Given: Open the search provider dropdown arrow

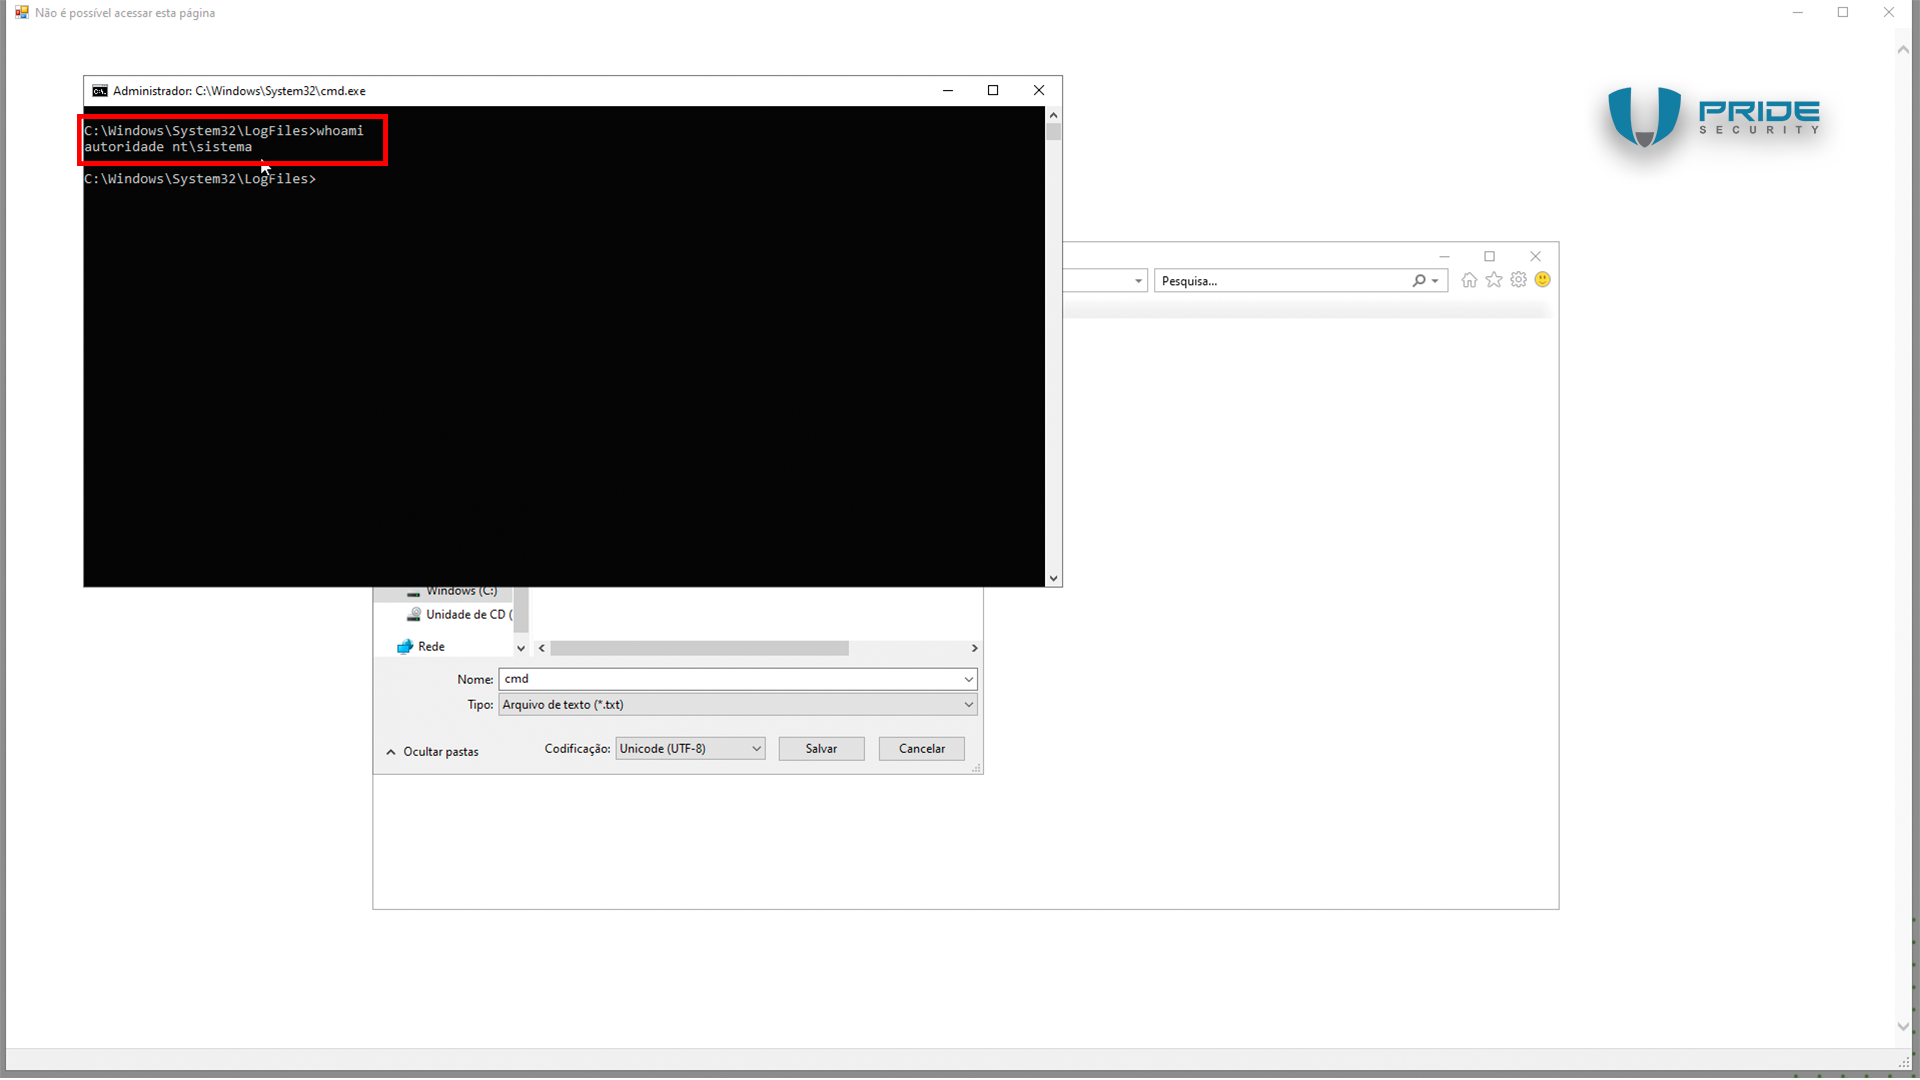Looking at the screenshot, I should pos(1435,282).
